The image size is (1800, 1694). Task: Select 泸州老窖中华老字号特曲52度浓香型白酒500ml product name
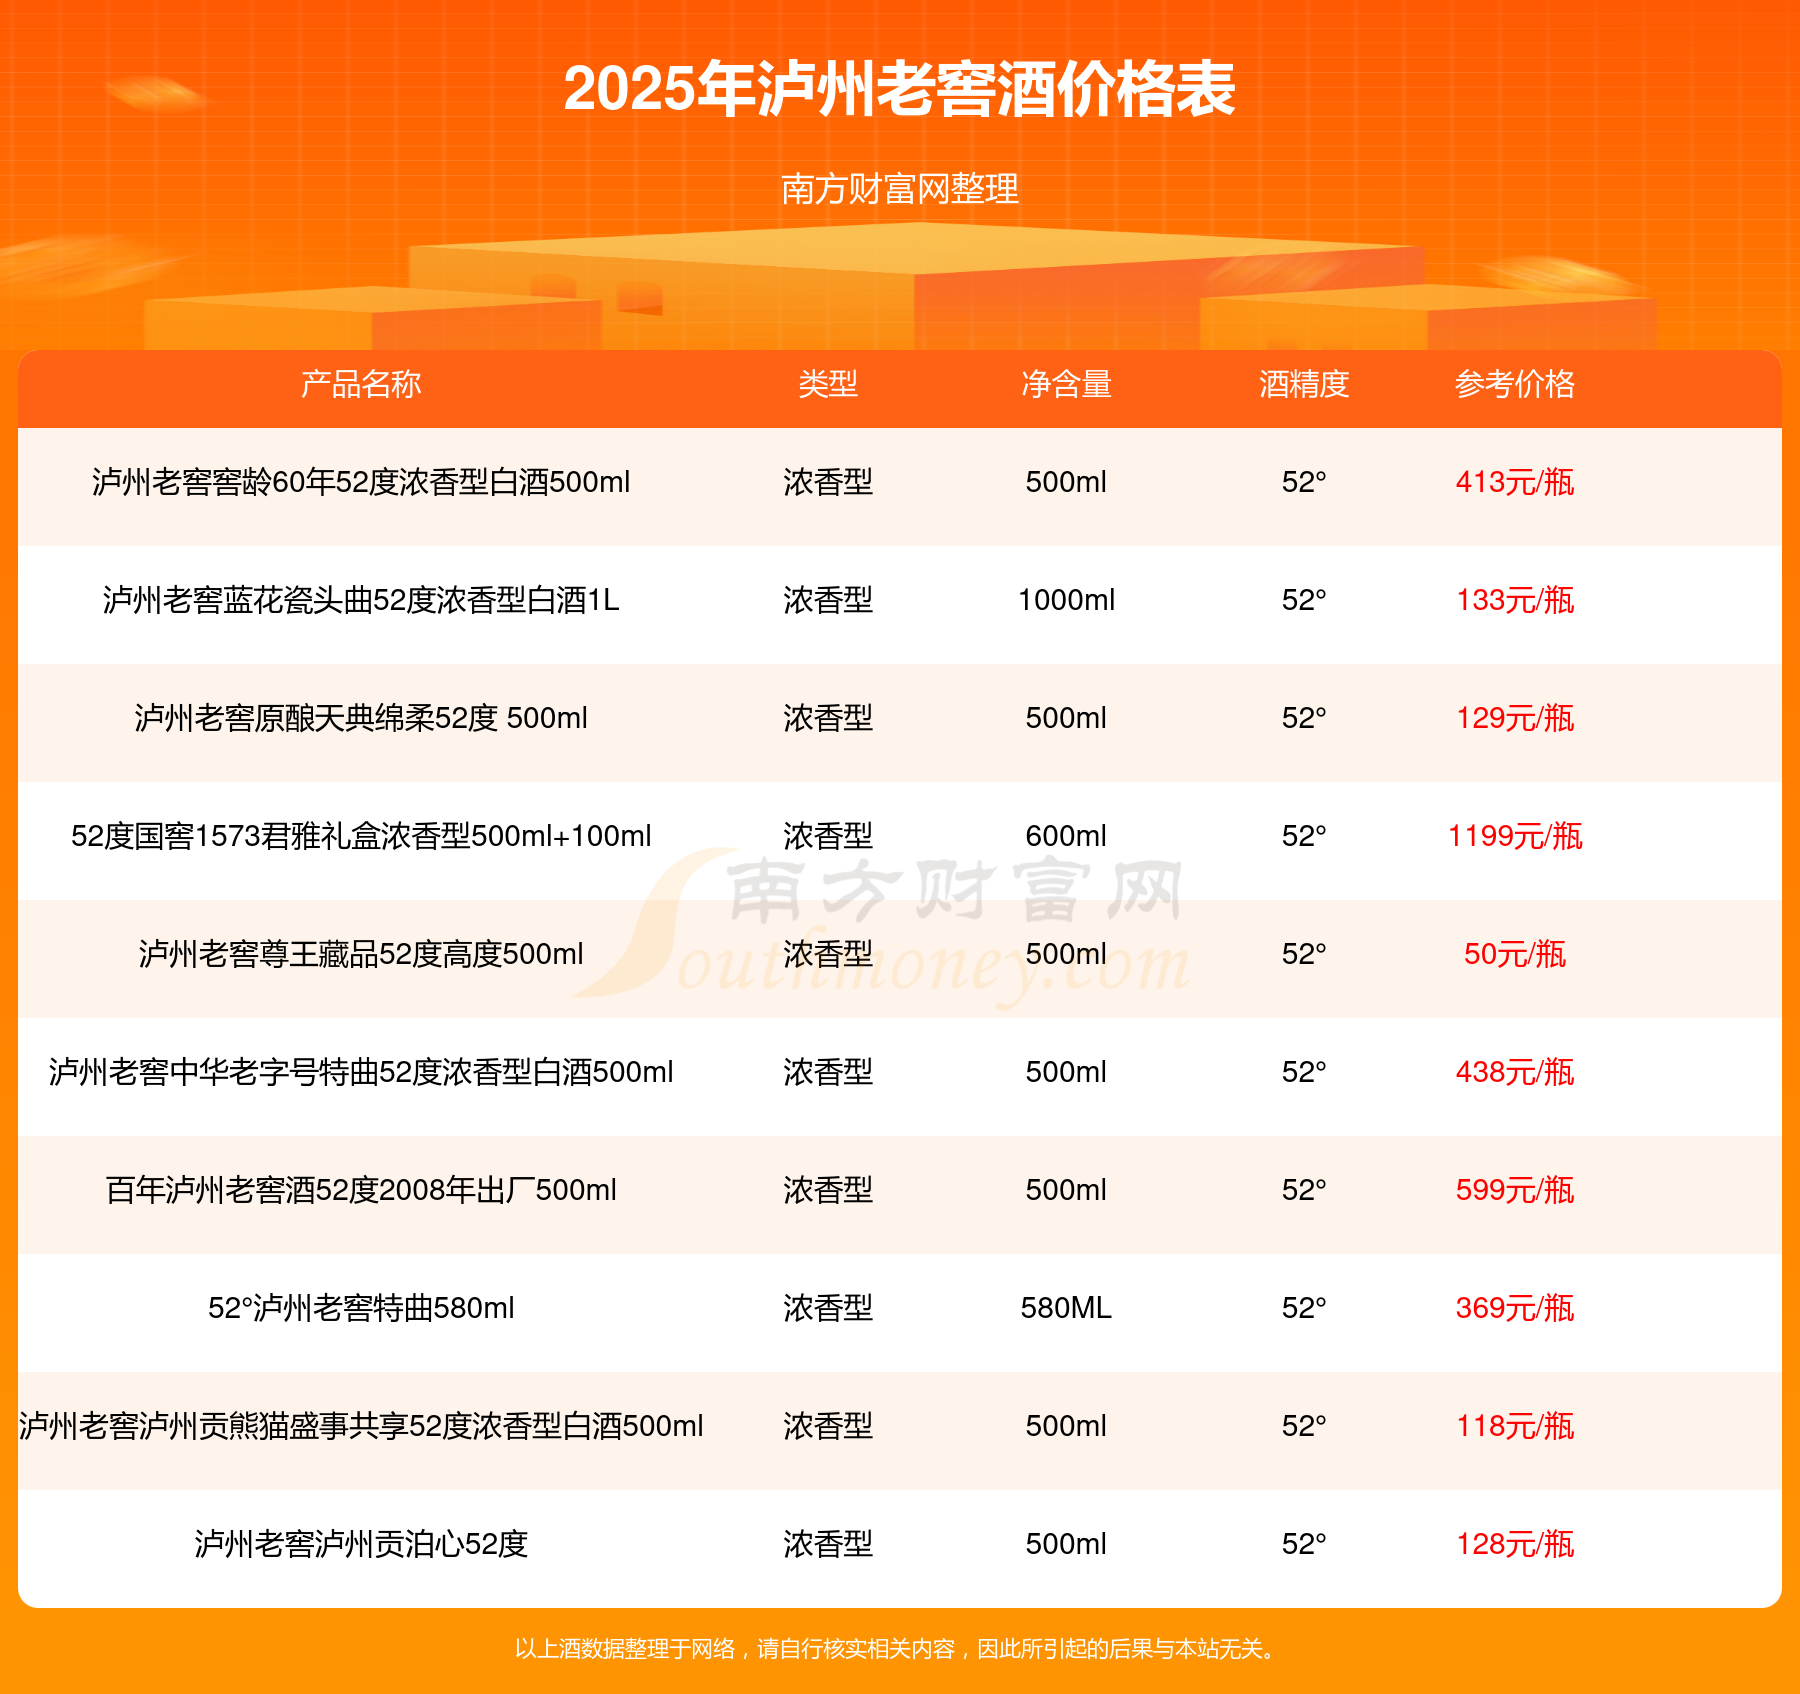[x=361, y=1072]
